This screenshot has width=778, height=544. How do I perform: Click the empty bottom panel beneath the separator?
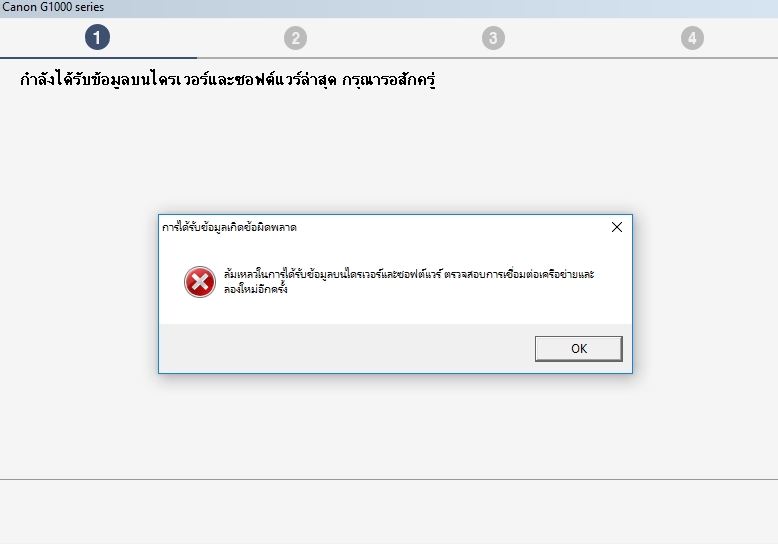389,512
